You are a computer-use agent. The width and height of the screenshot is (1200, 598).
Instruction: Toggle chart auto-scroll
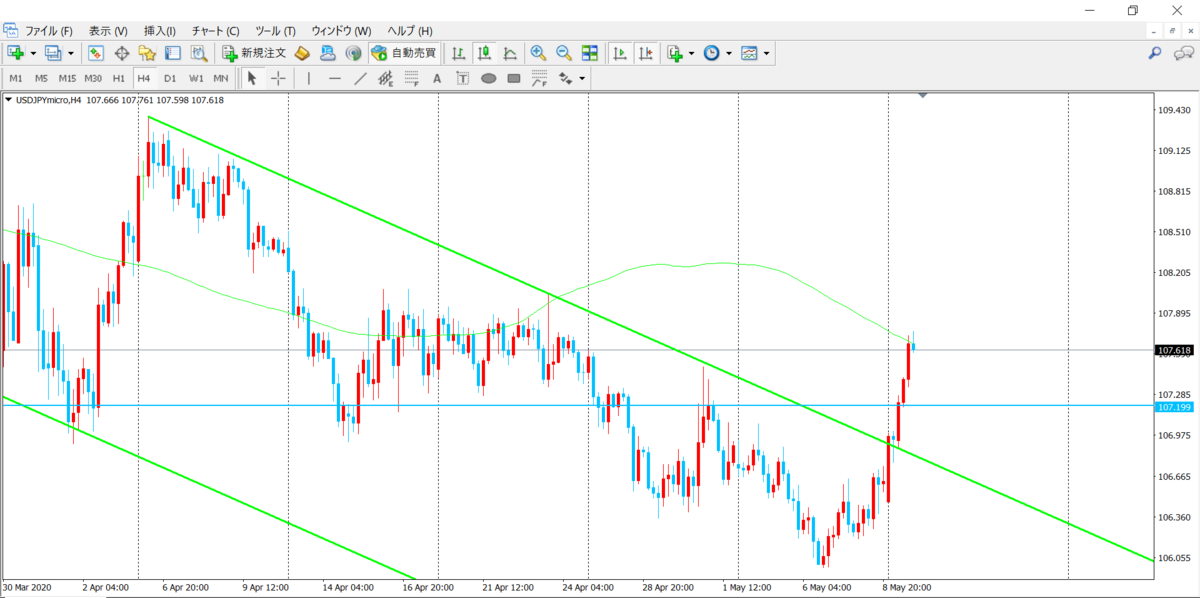[x=620, y=53]
